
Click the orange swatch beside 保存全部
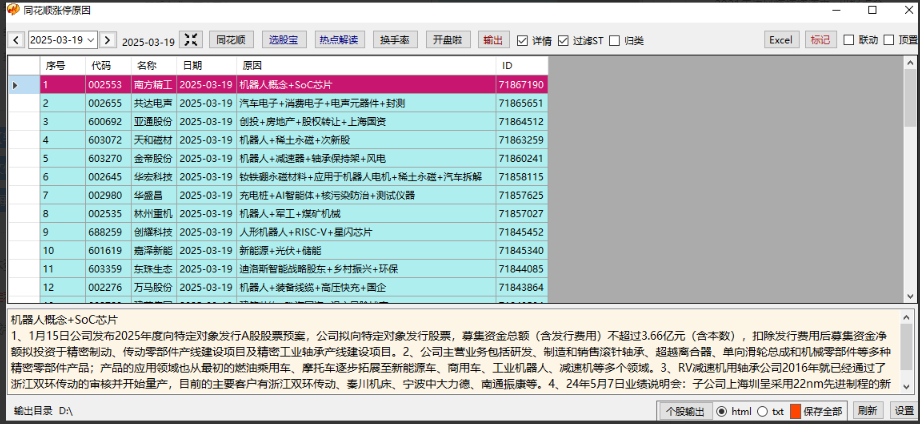tap(796, 411)
